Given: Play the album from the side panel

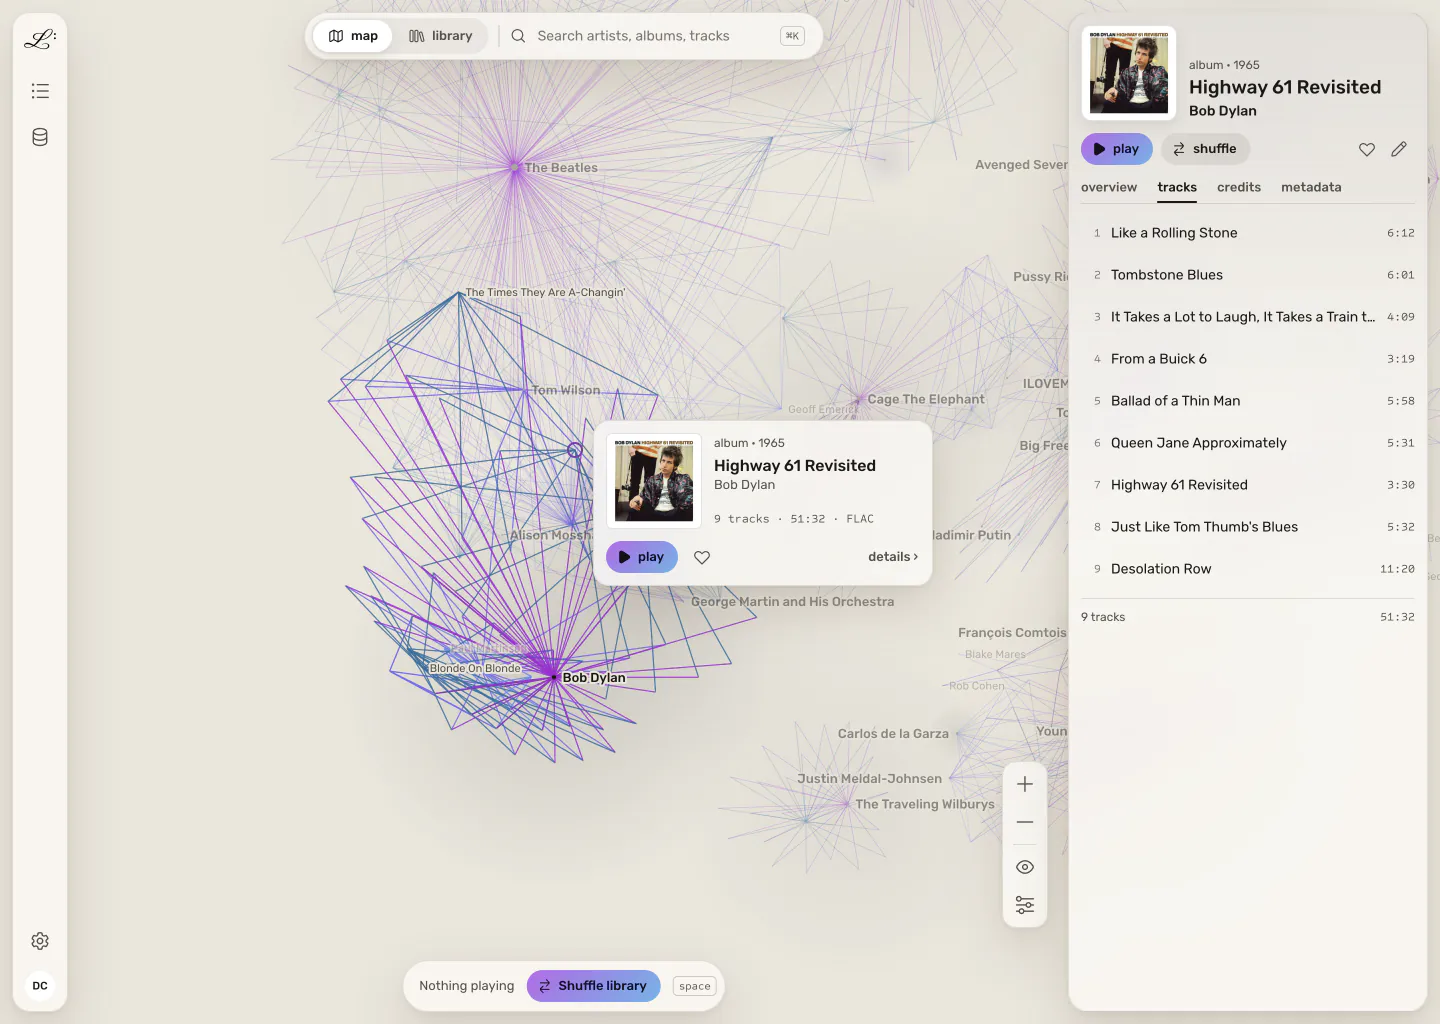Looking at the screenshot, I should click(x=1116, y=149).
